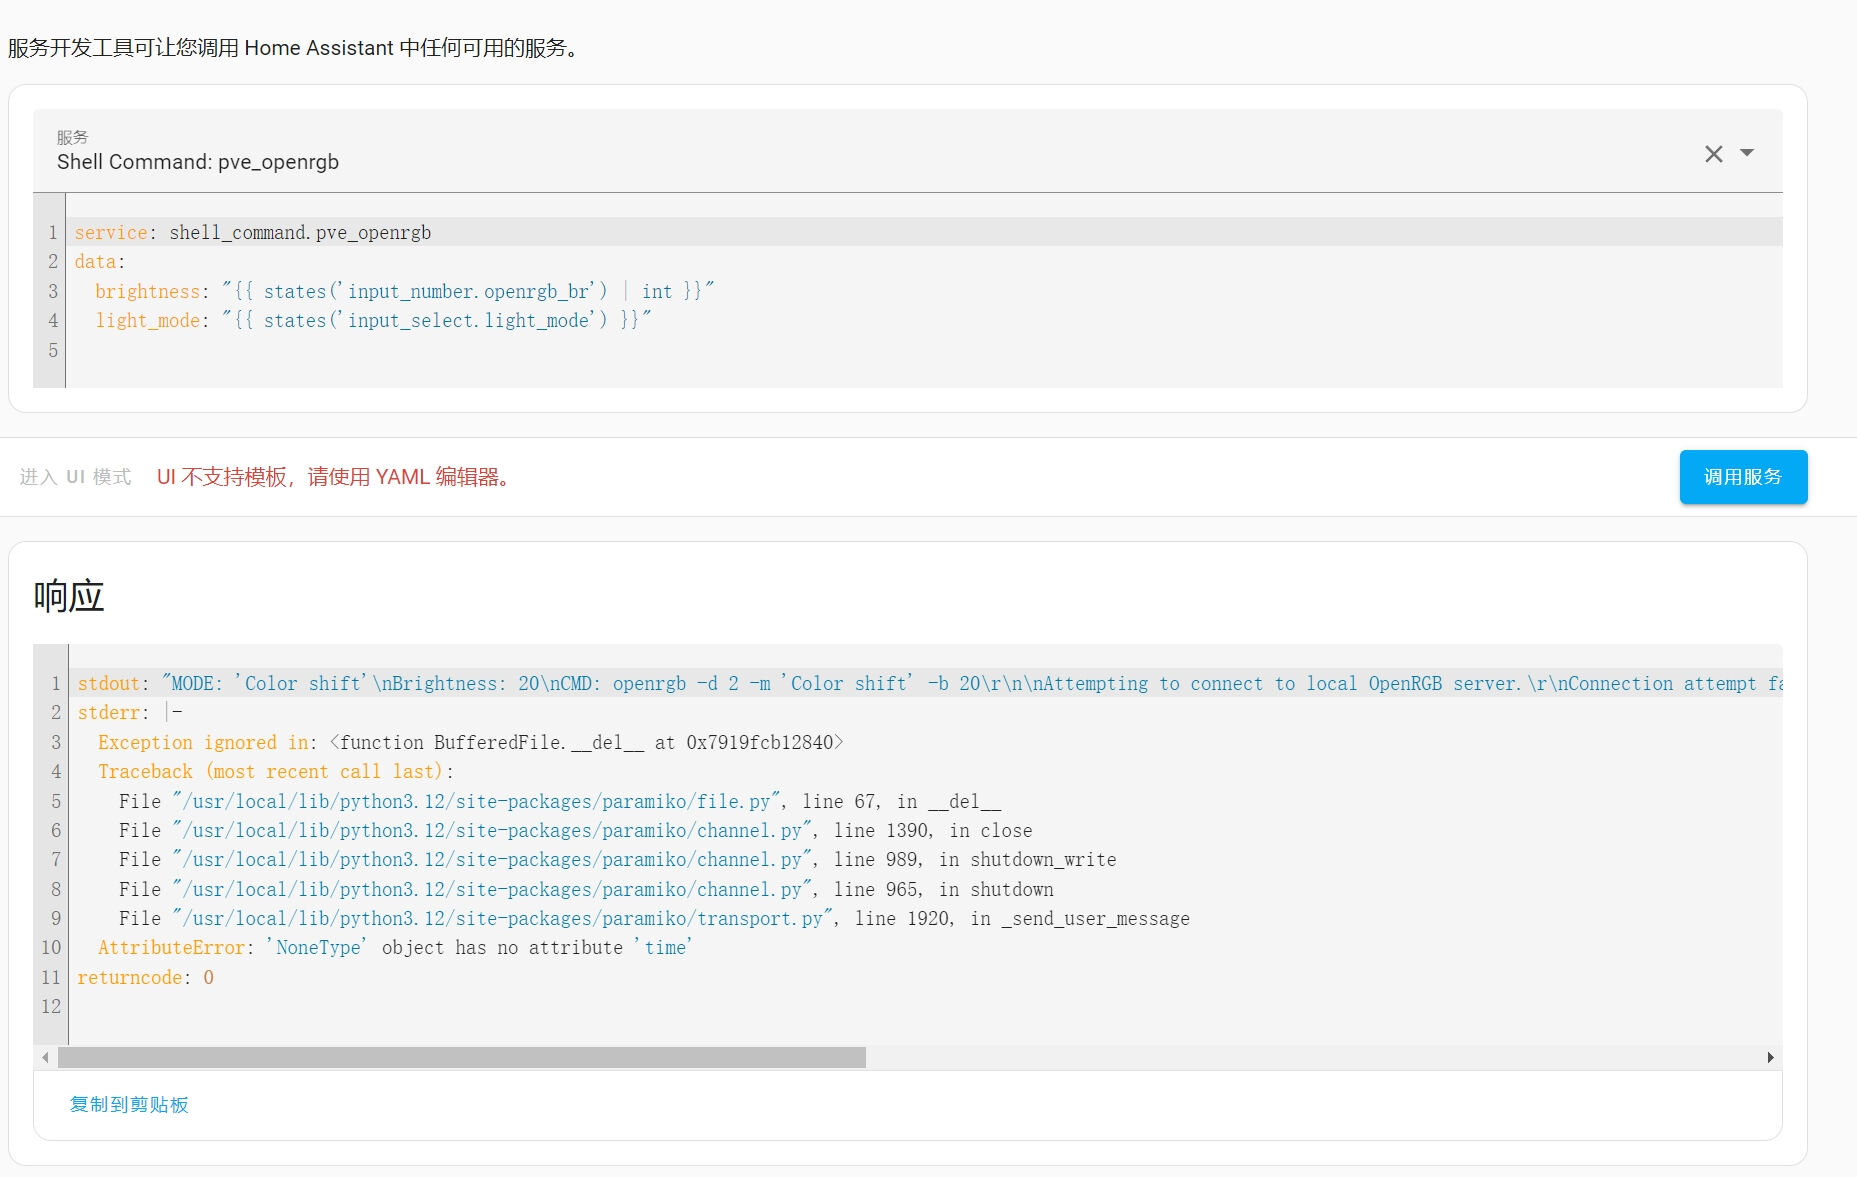This screenshot has width=1857, height=1177.
Task: Switch to 进入 UI 模式
Action: tap(76, 477)
